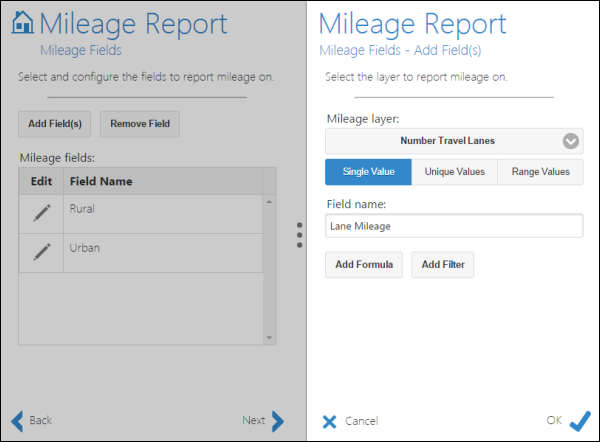Click the home icon beside Mileage Report
Screen dimensions: 600x442
click(21, 22)
